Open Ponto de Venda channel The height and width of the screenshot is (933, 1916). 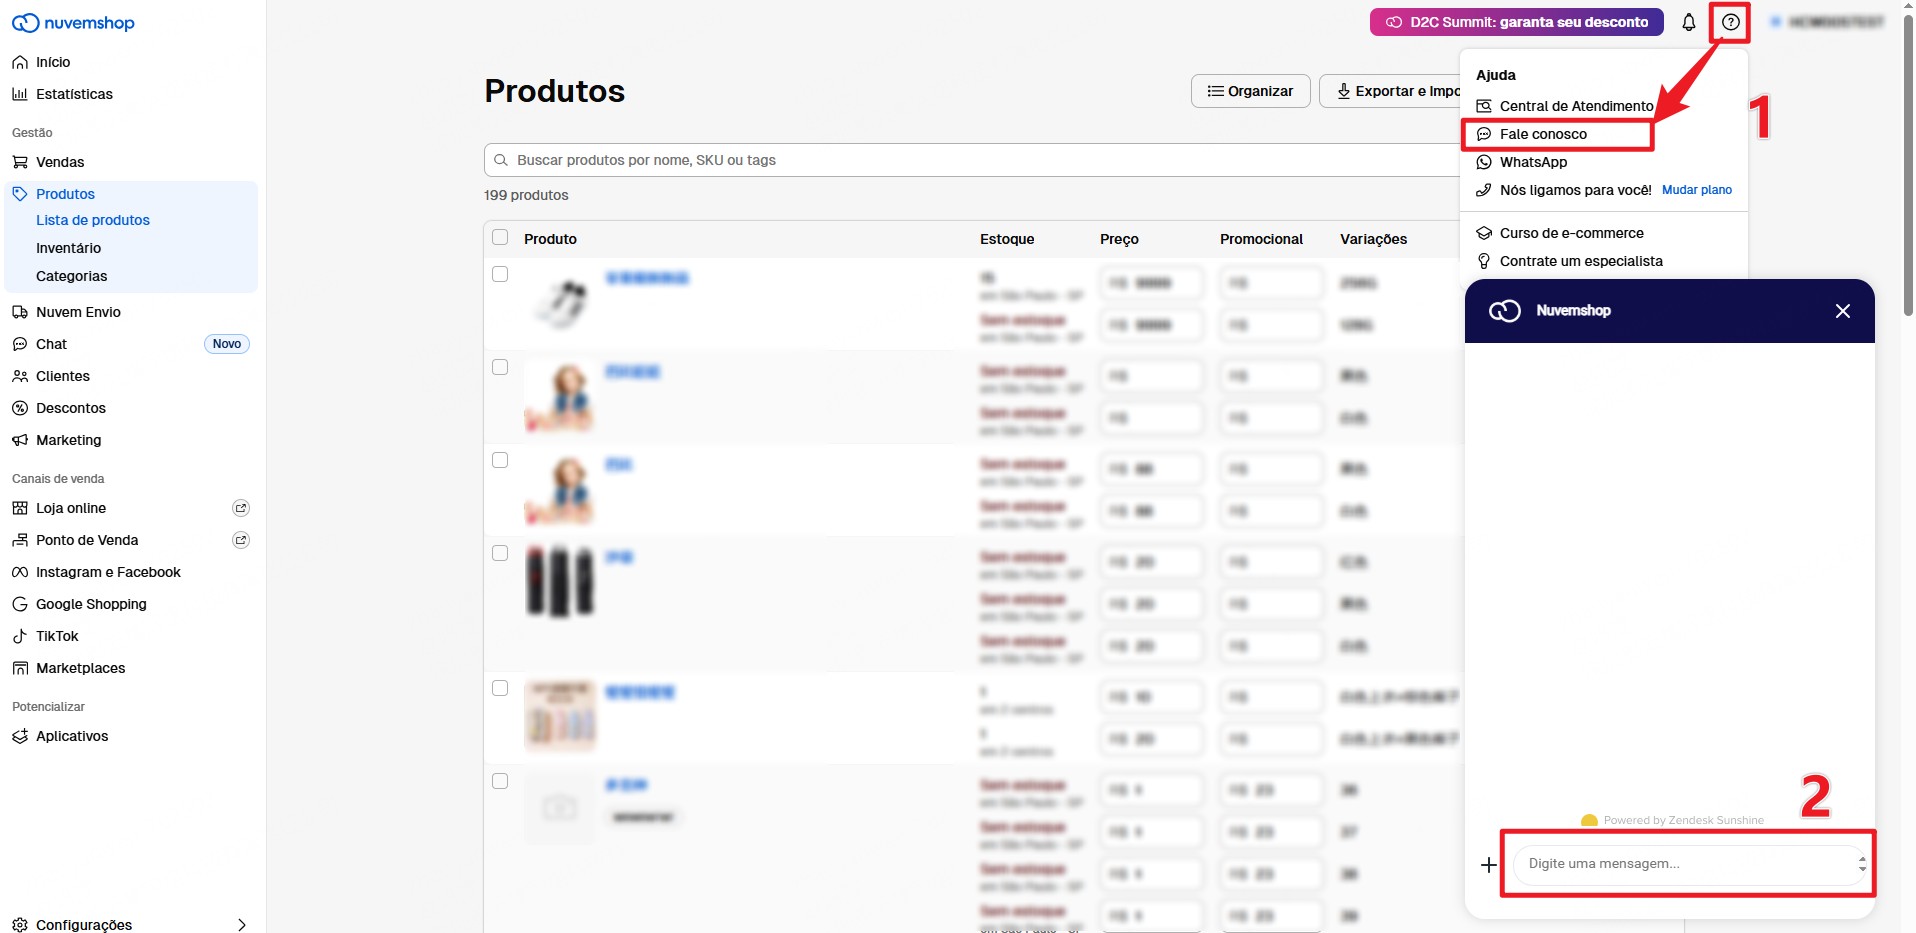coord(87,540)
